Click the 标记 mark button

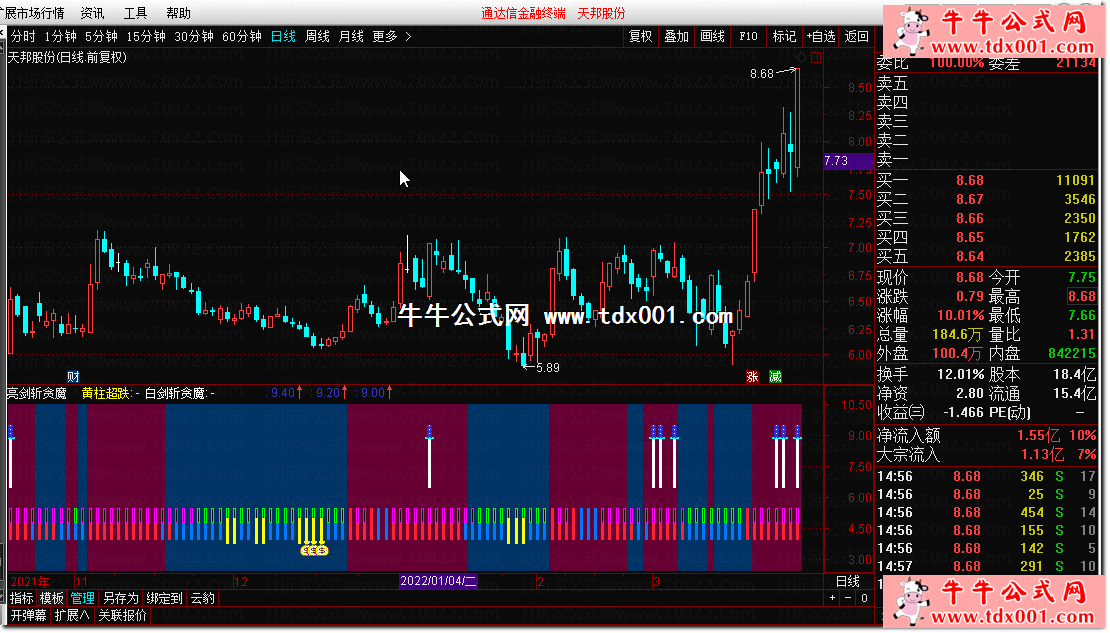tap(784, 36)
